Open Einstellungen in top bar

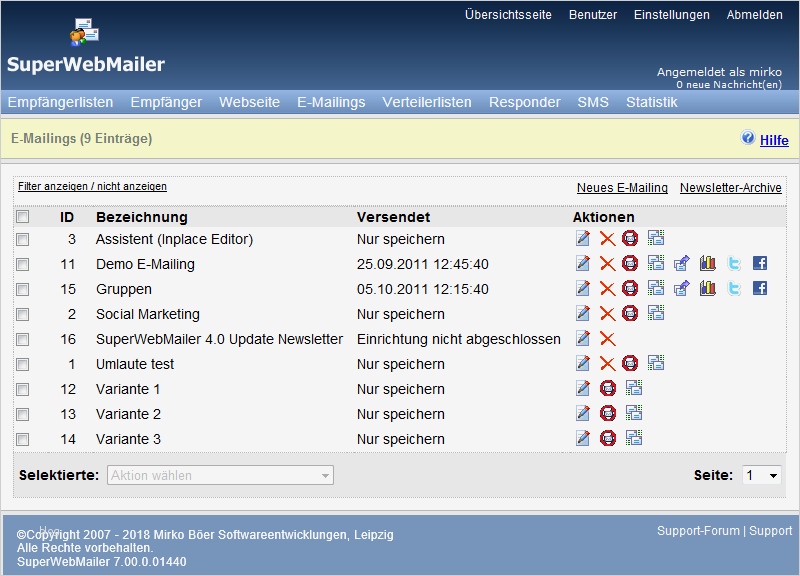click(671, 15)
